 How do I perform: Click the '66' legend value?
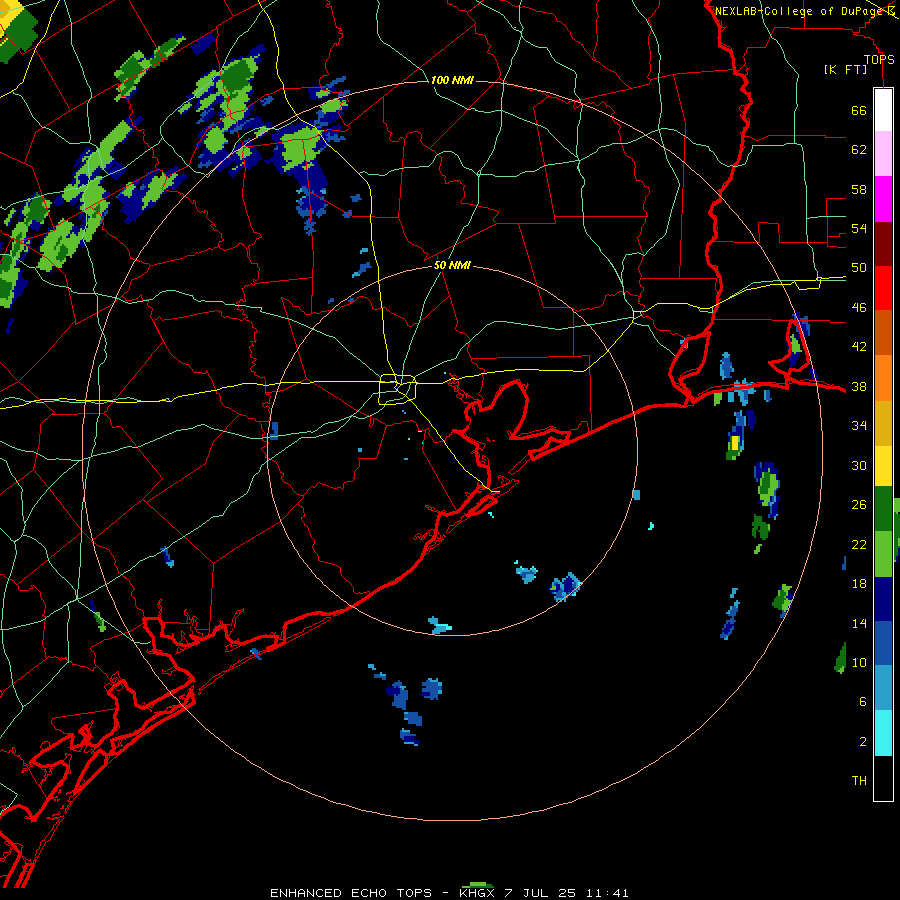pyautogui.click(x=859, y=110)
